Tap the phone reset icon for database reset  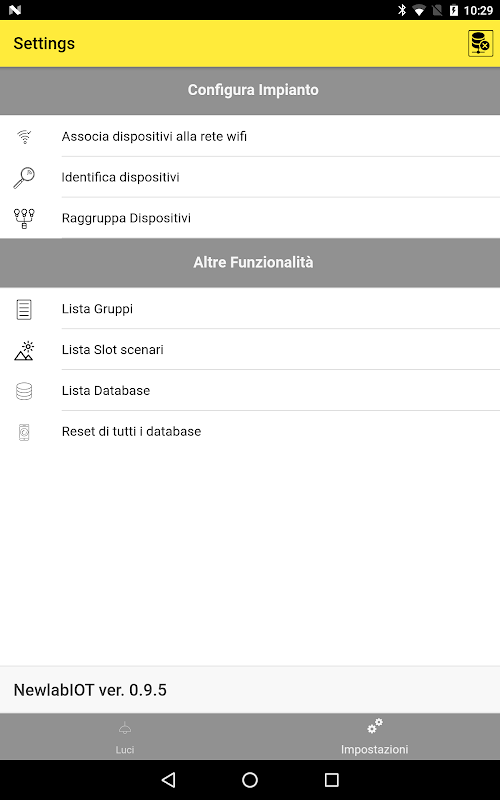(x=24, y=432)
